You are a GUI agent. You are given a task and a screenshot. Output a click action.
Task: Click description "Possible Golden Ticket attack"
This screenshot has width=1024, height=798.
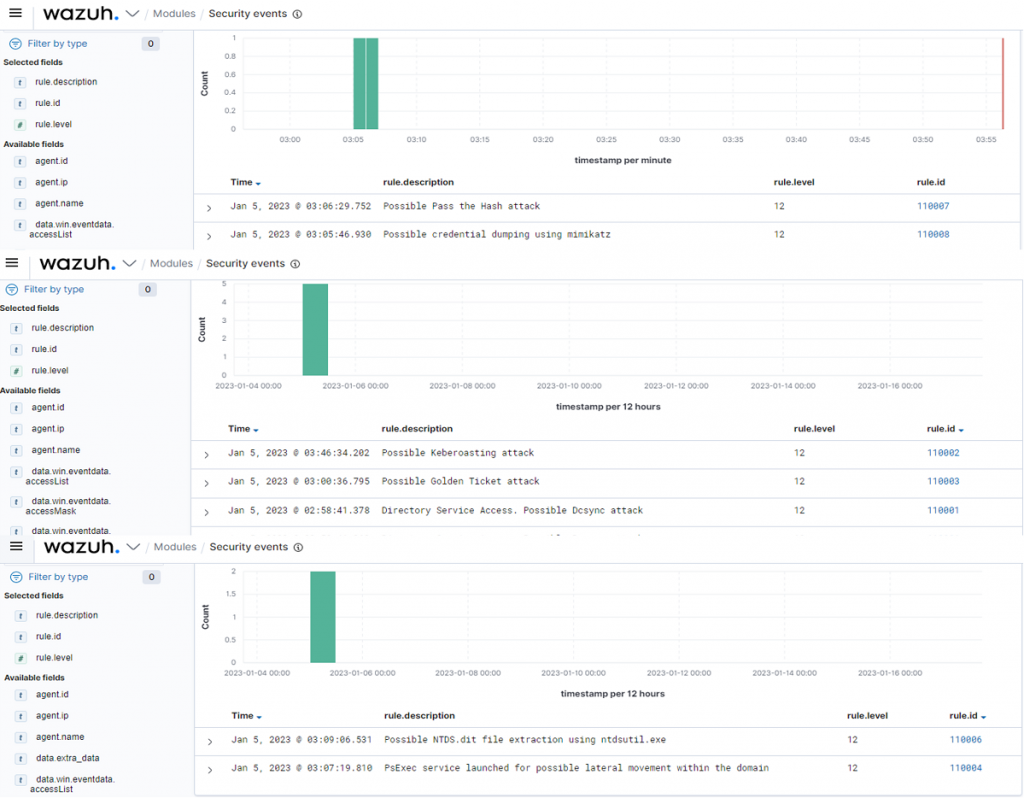pyautogui.click(x=460, y=481)
